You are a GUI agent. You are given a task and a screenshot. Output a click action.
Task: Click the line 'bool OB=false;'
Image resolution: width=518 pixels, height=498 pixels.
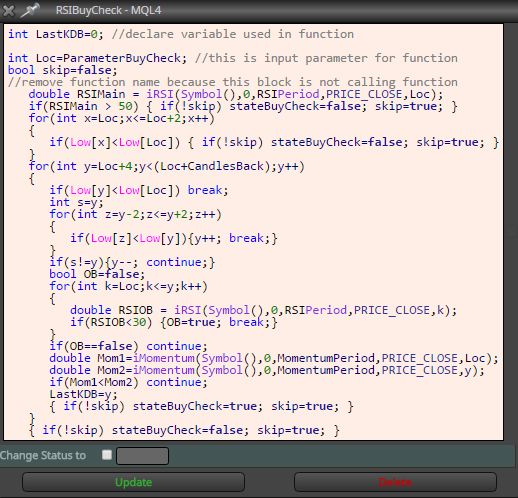(x=97, y=274)
